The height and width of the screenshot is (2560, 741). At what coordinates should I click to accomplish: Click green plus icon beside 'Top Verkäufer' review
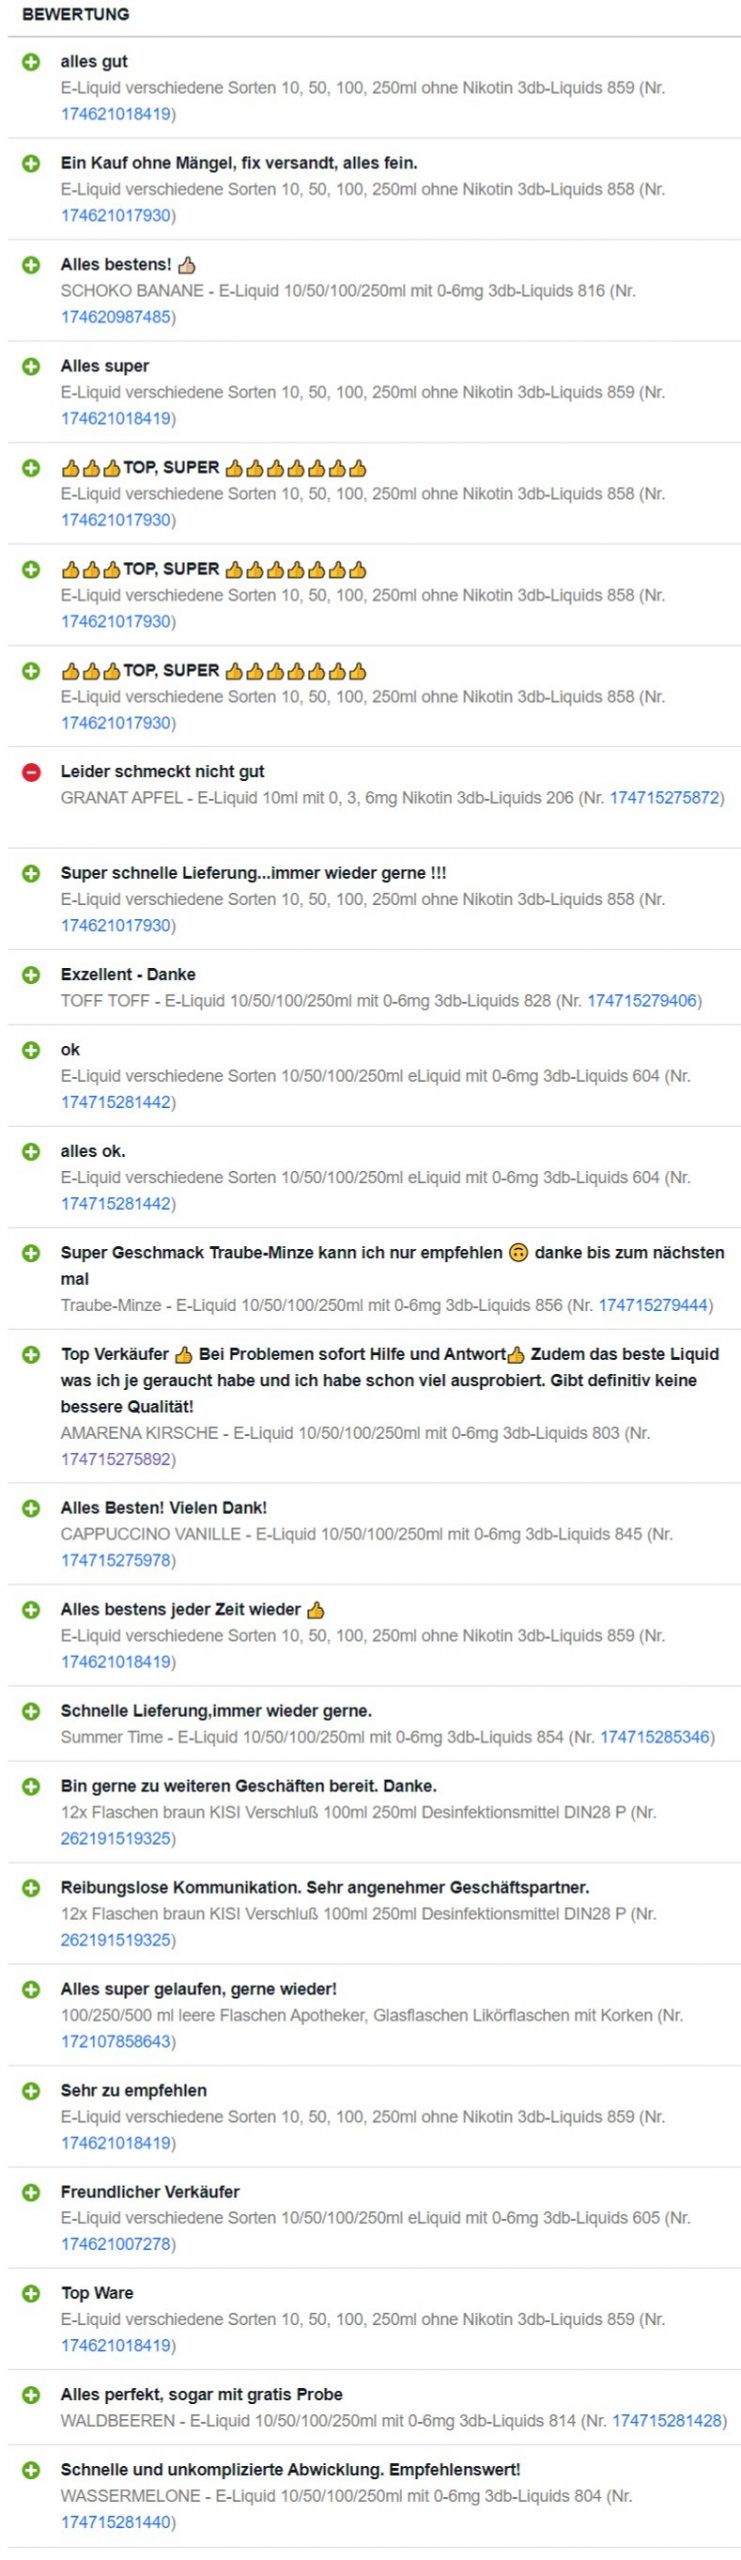(31, 1354)
